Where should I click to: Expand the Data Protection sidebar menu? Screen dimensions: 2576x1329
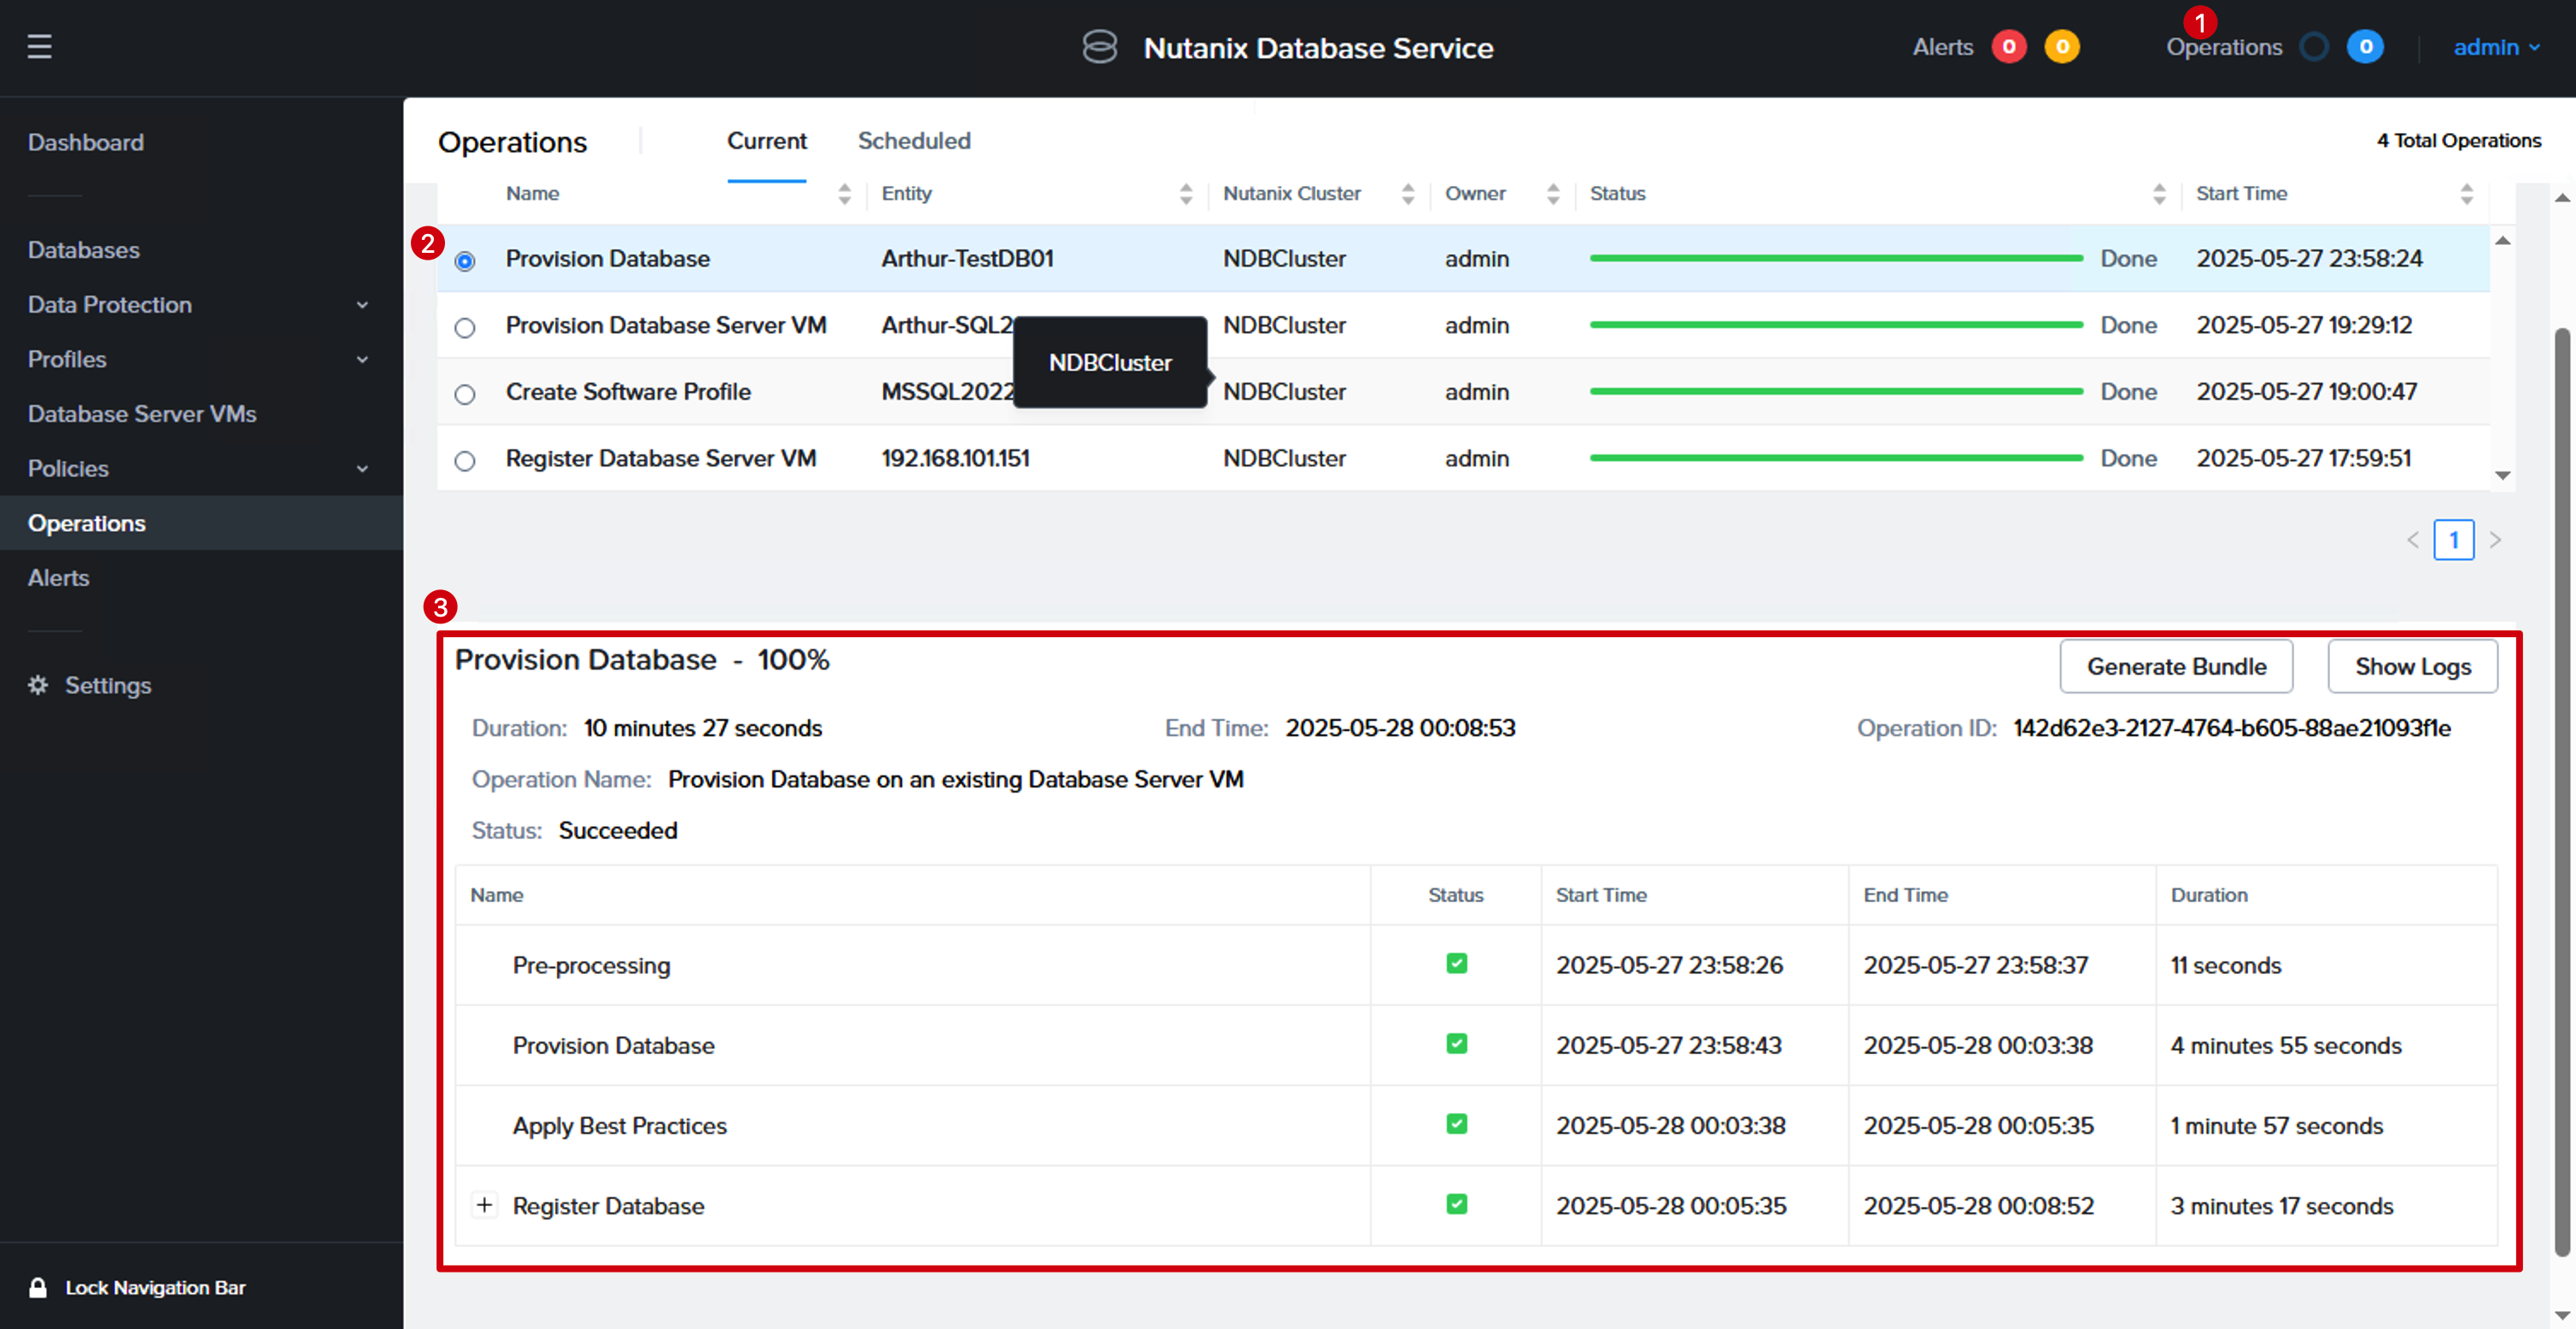tap(200, 305)
